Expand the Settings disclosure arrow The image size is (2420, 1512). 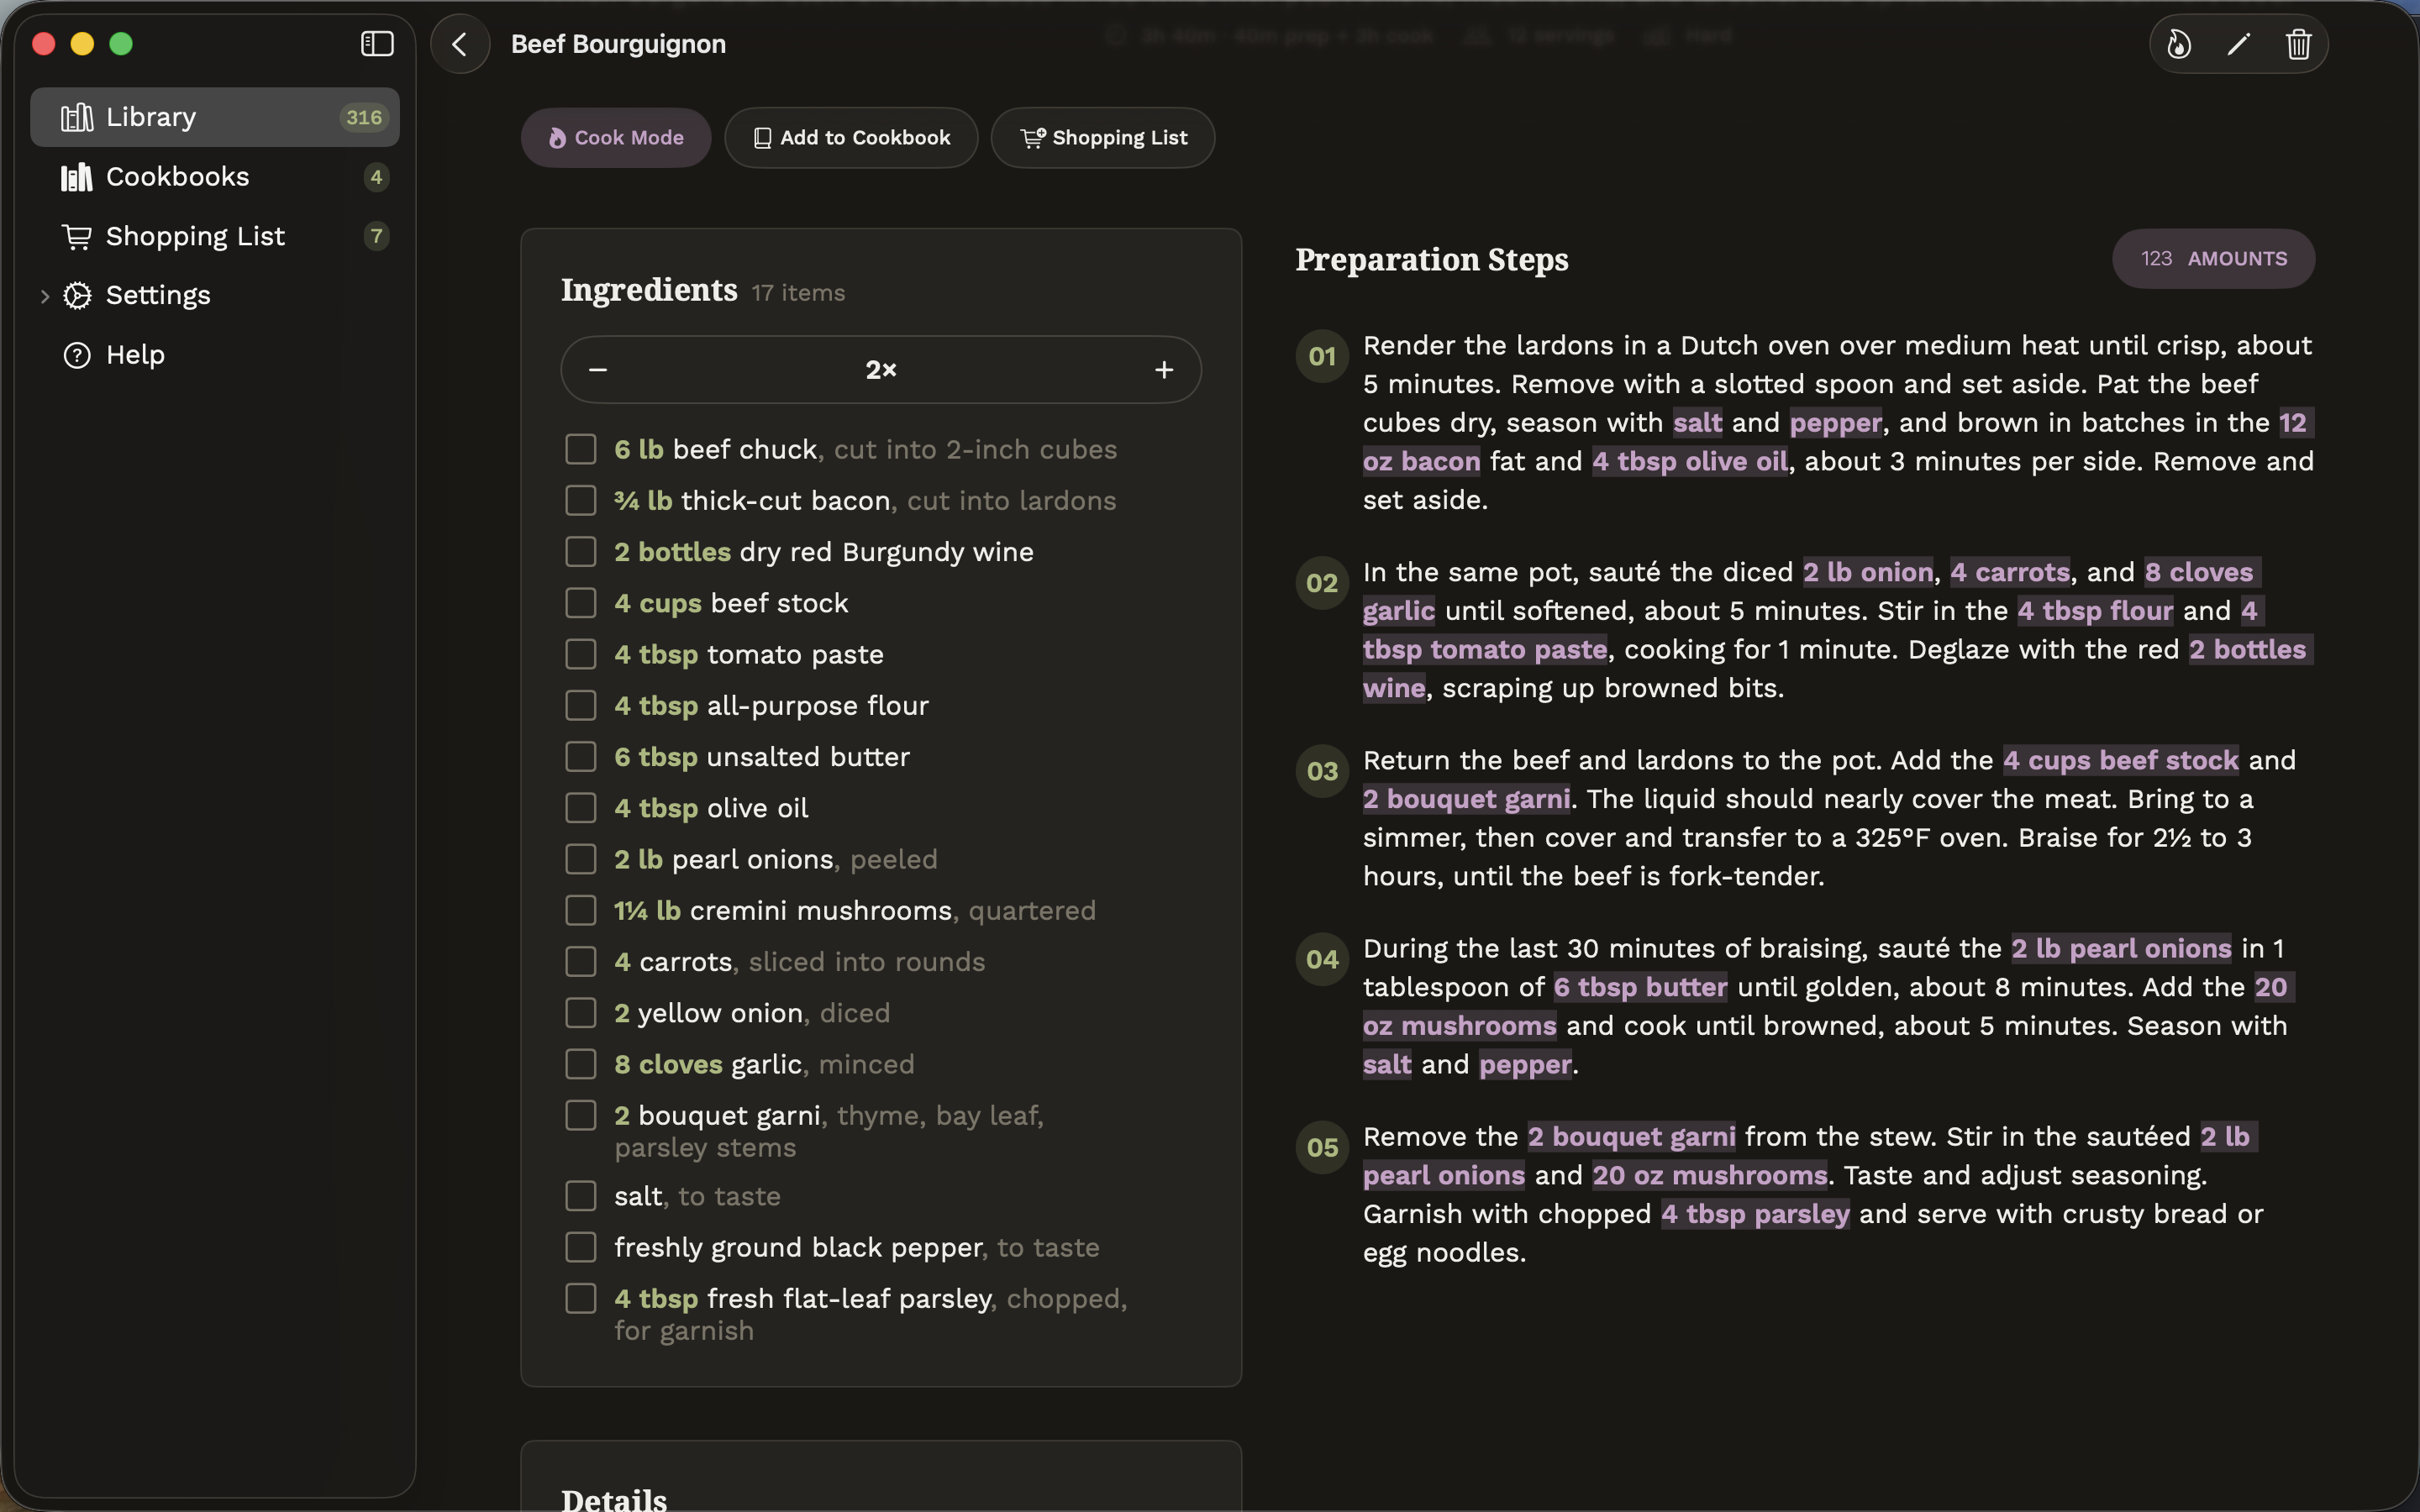click(x=44, y=296)
